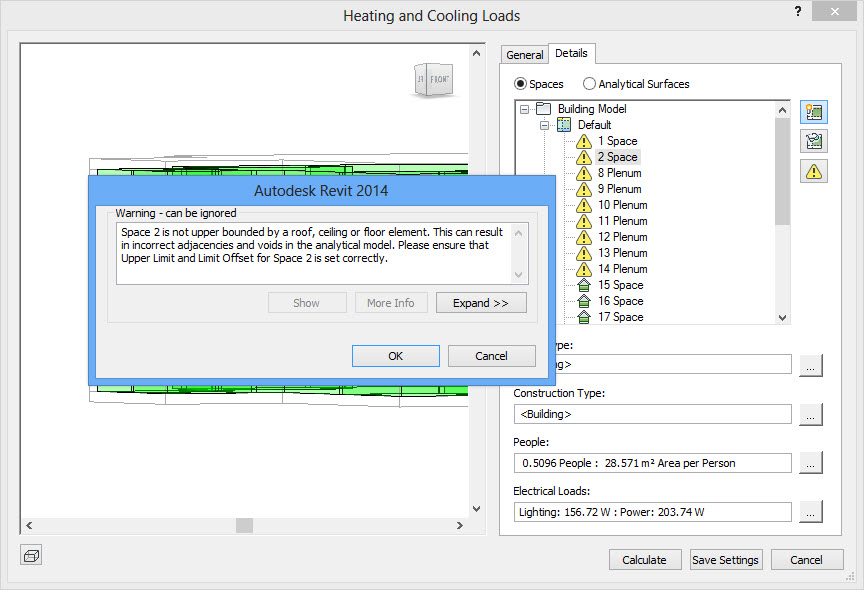Click the Electrical Loads field with Lighting 156.72 W
The height and width of the screenshot is (590, 864).
pyautogui.click(x=652, y=512)
